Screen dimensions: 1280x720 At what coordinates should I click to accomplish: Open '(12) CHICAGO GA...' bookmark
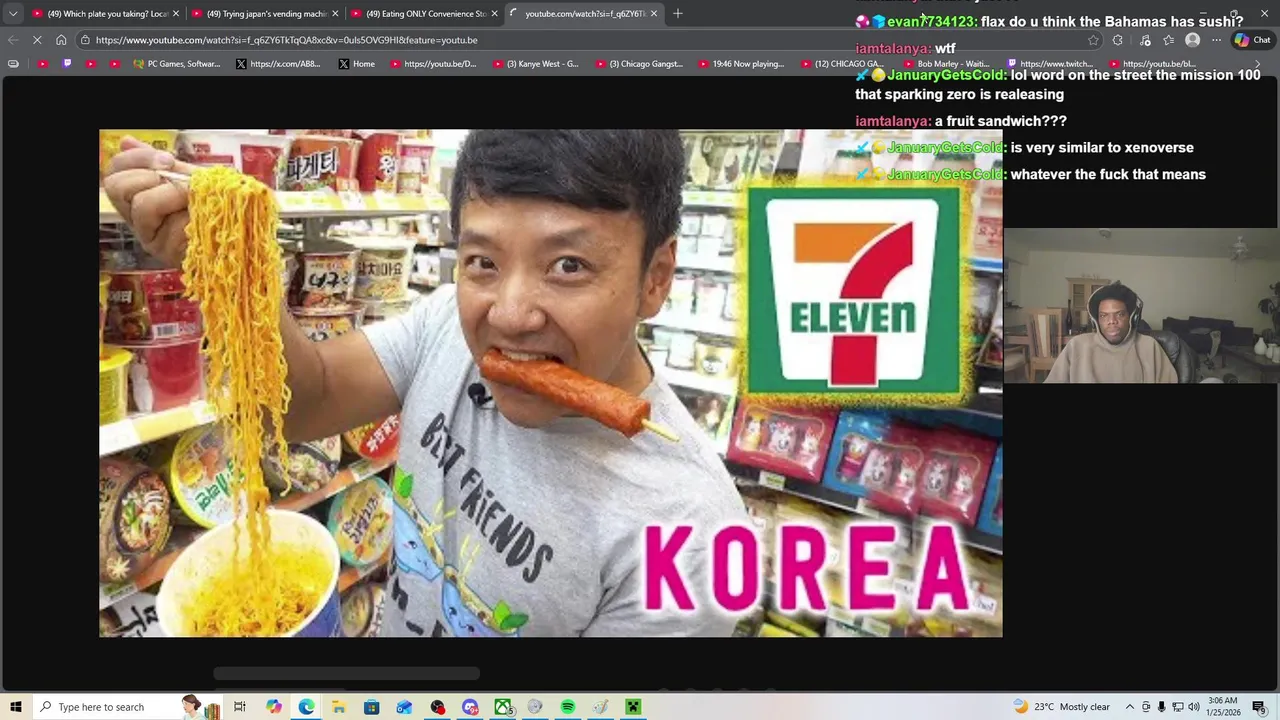click(x=843, y=64)
